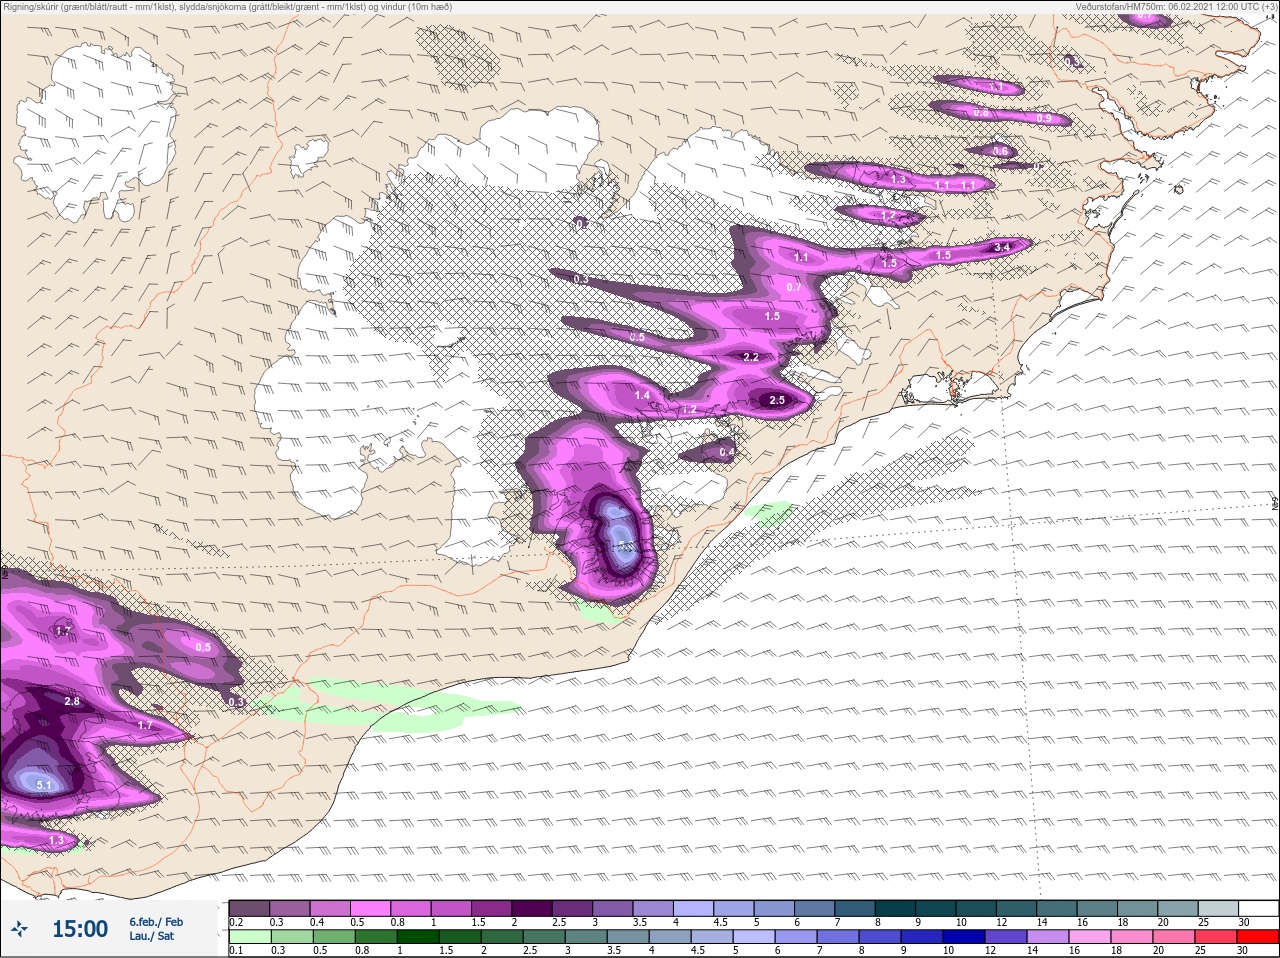
Task: Select the 'Lau./ Sat' weekday label
Action: (x=151, y=937)
